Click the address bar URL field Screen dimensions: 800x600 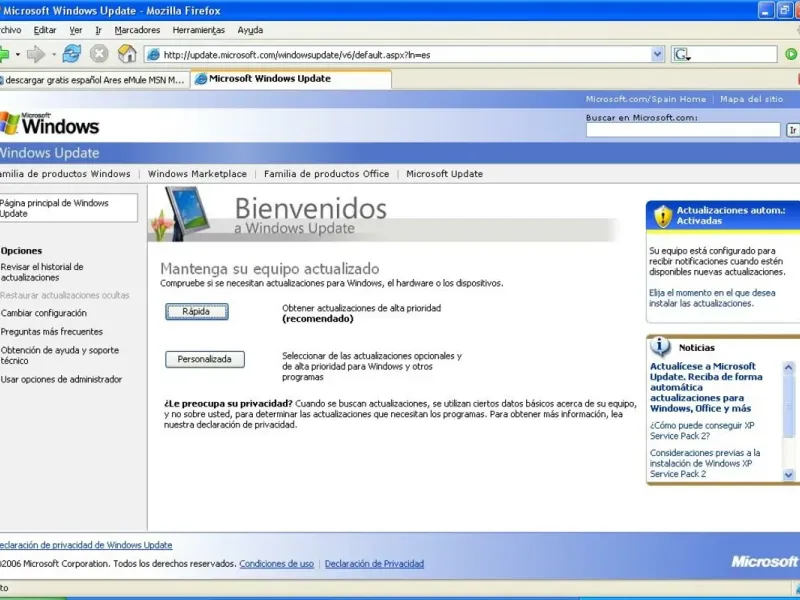[x=404, y=55]
